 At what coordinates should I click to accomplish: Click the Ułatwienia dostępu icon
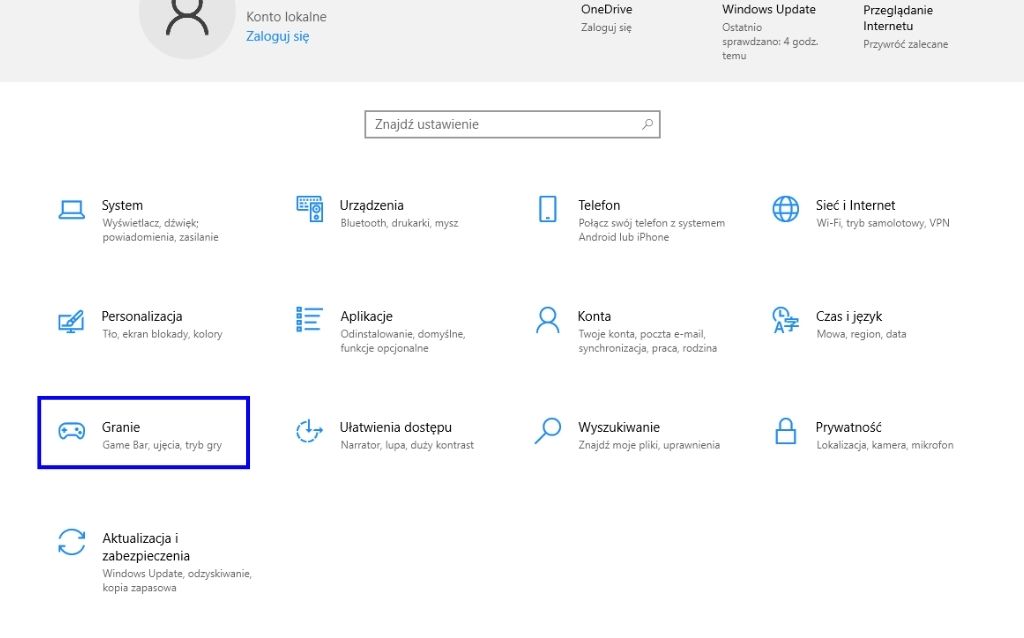309,431
